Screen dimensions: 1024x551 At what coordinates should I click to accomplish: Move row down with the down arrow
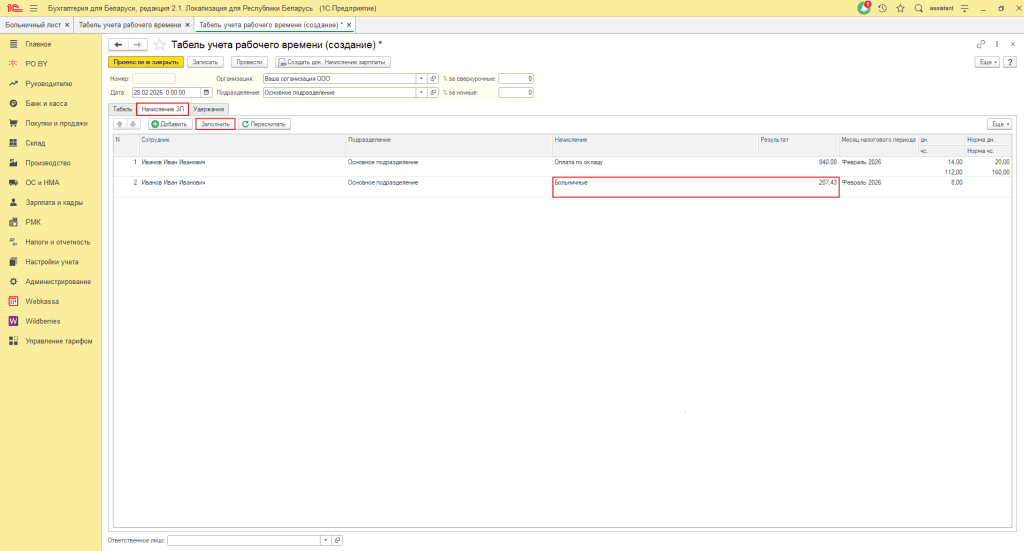coord(133,124)
